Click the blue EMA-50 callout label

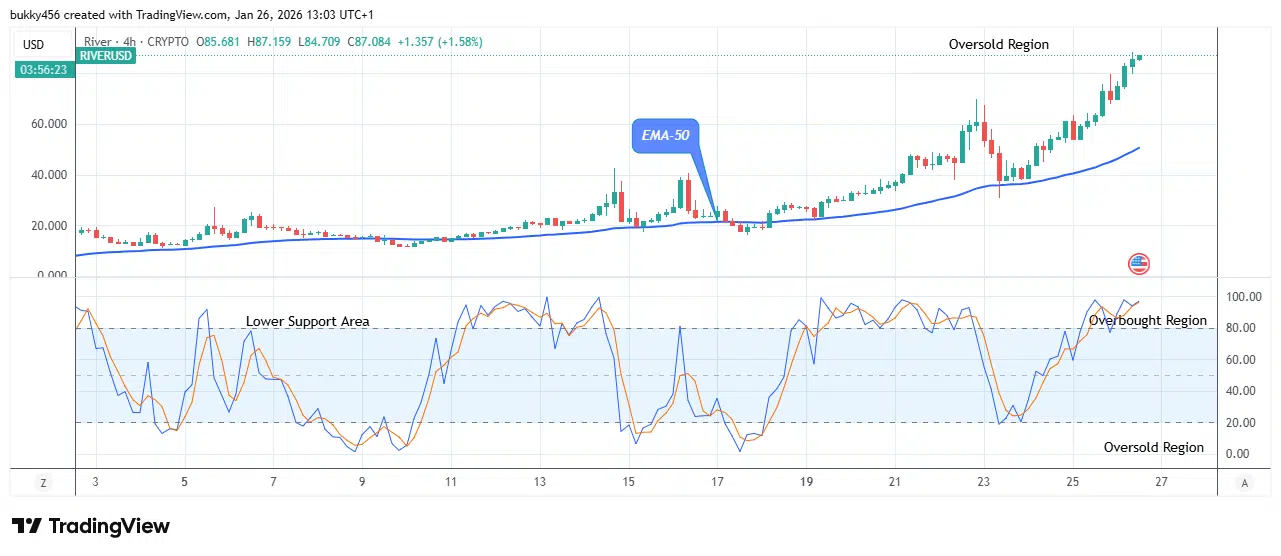[x=665, y=135]
